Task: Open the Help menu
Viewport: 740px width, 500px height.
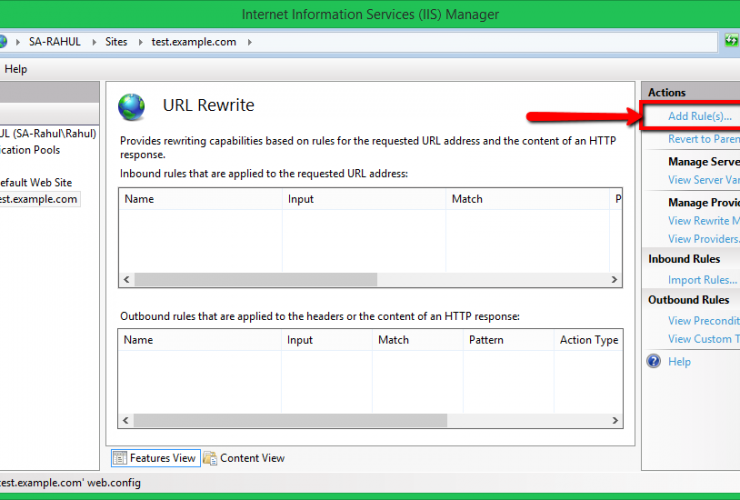Action: coord(16,69)
